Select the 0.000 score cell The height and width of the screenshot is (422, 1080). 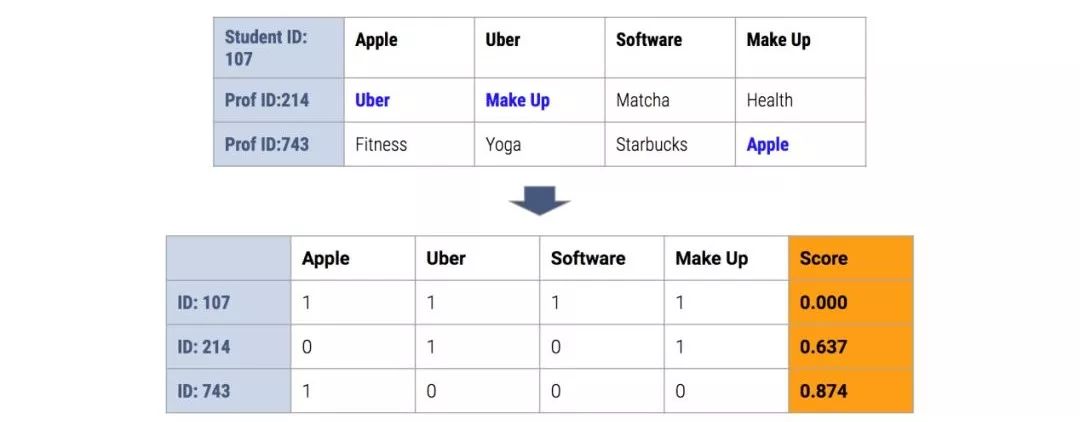823,302
